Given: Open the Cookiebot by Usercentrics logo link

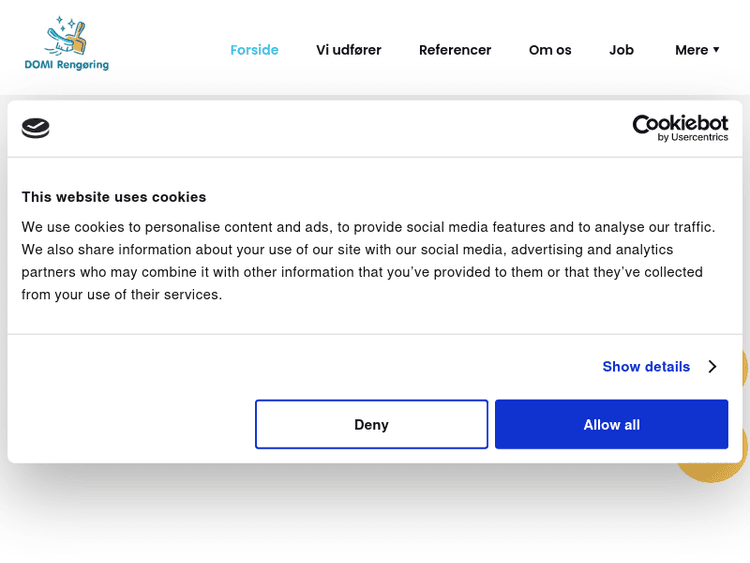Looking at the screenshot, I should pos(680,127).
